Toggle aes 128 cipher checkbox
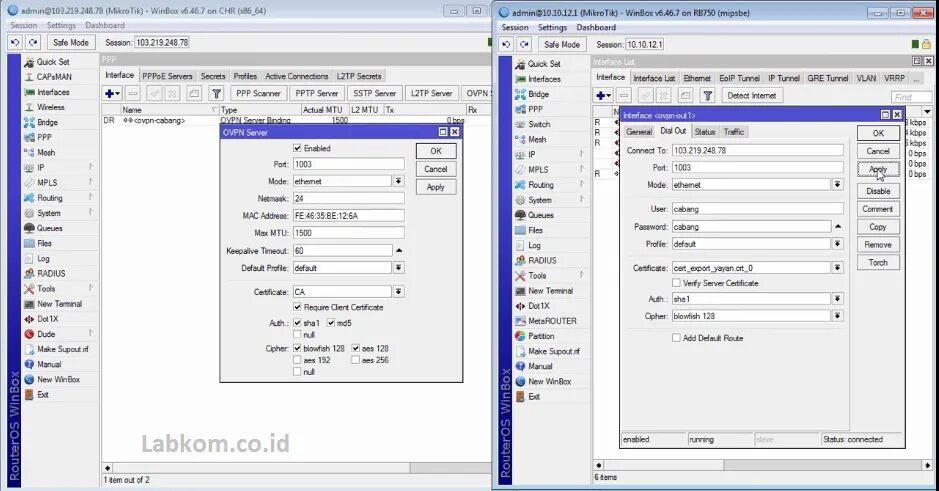The image size is (939, 491). point(356,348)
